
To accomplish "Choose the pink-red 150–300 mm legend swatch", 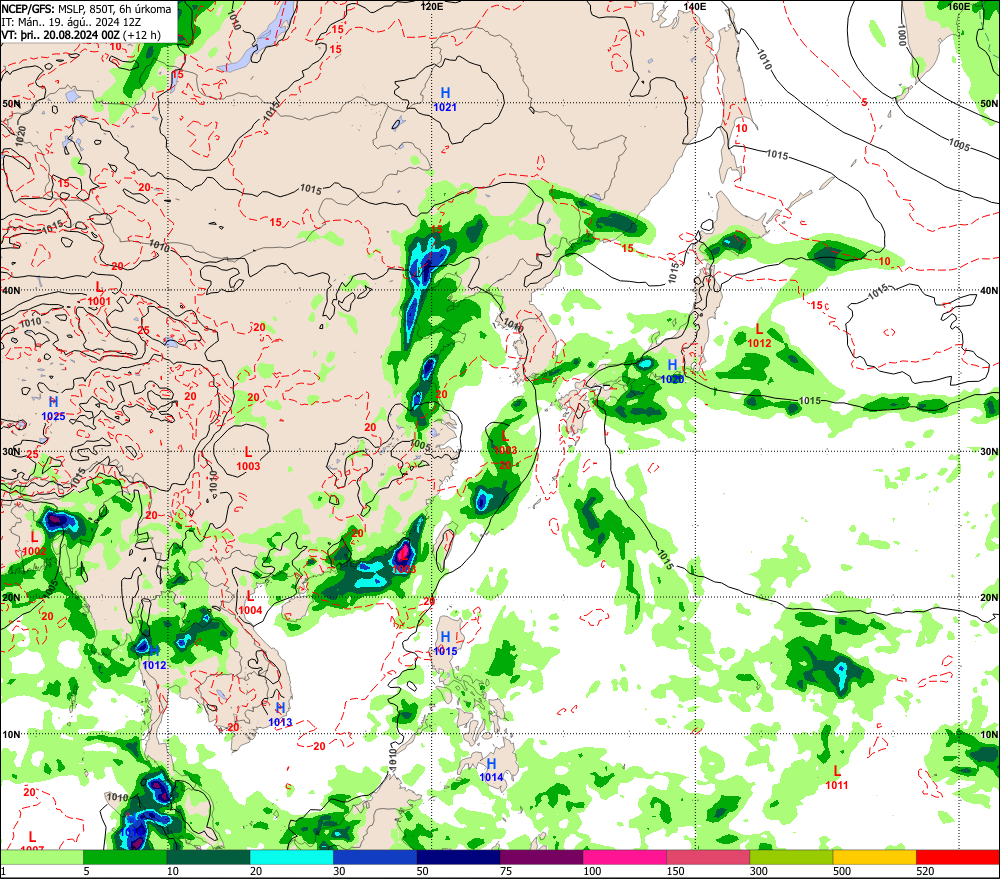I will tap(708, 857).
